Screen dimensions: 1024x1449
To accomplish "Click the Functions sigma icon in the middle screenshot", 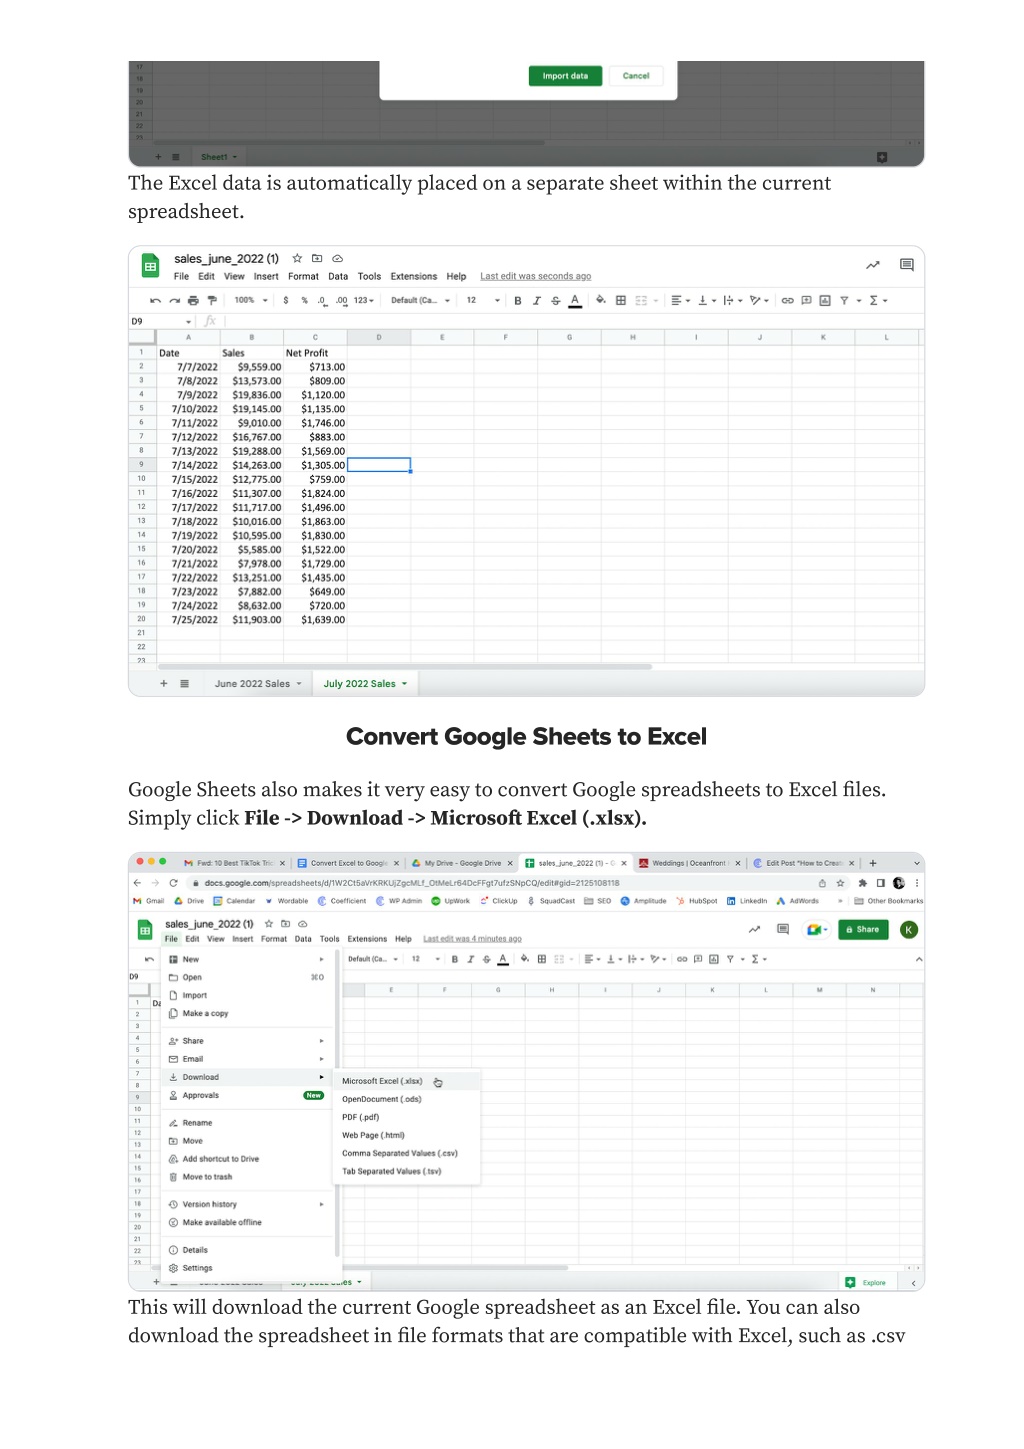I will click(874, 300).
